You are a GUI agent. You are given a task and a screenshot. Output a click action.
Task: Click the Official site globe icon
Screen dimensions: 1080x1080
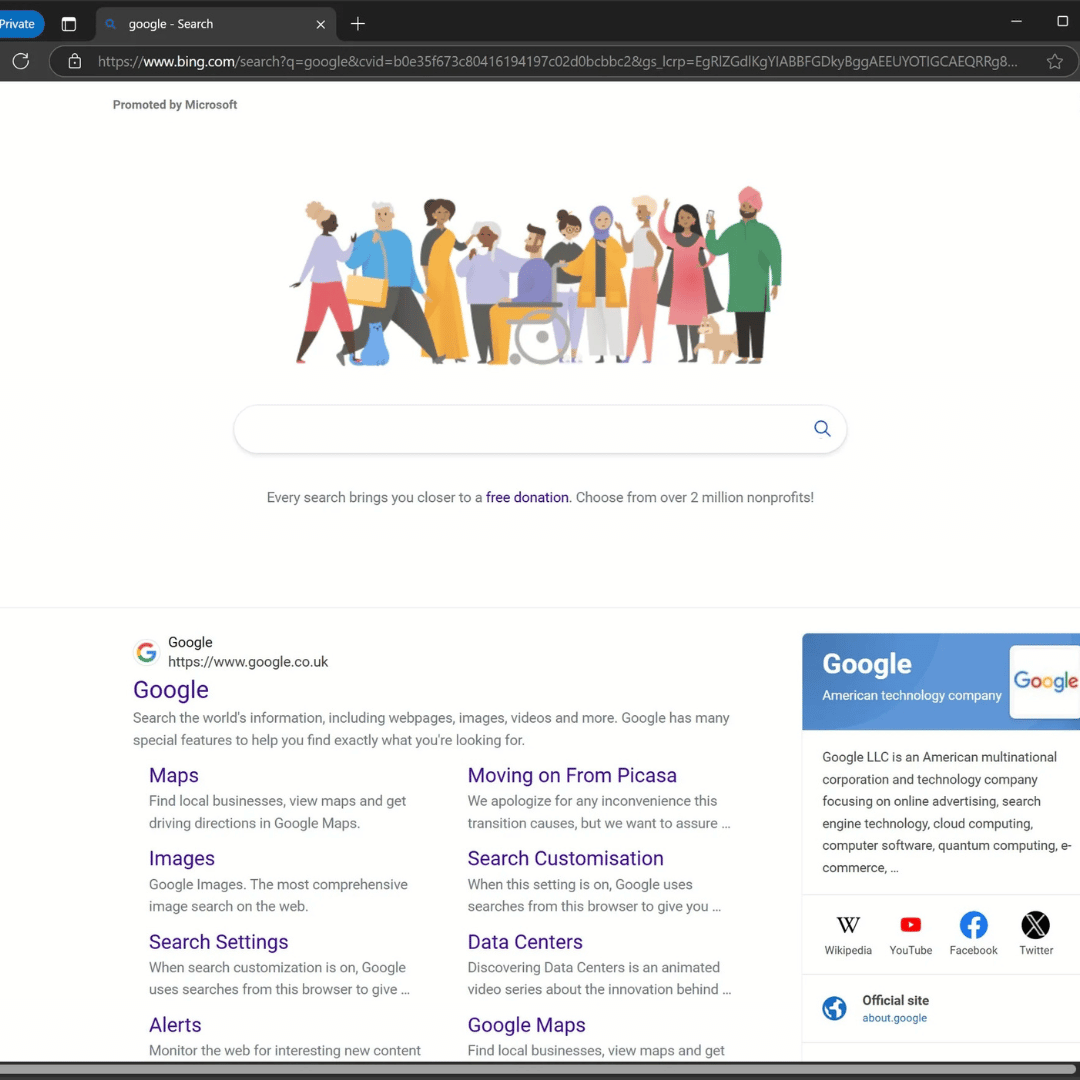[x=834, y=1008]
